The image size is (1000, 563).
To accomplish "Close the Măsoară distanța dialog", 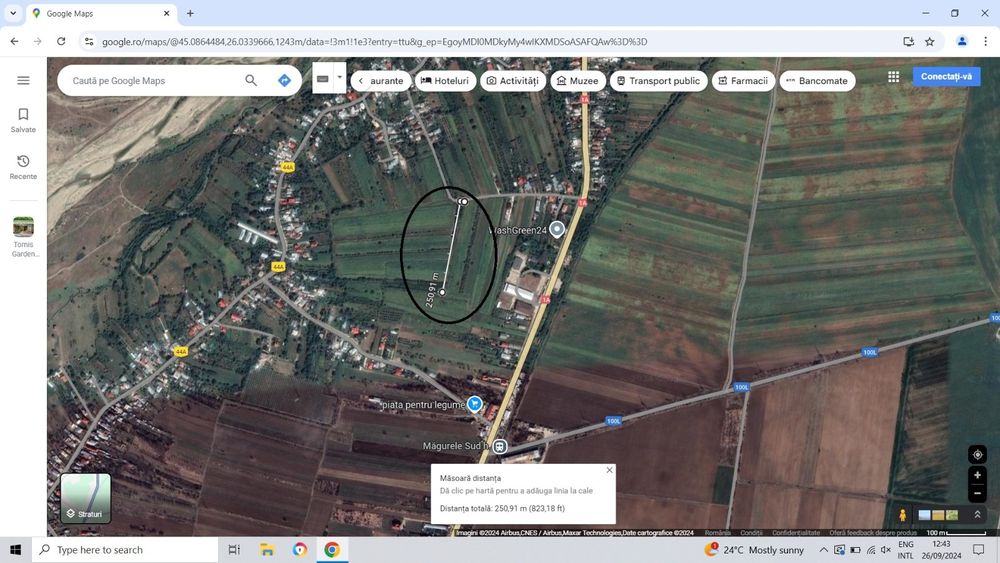I will coord(609,470).
